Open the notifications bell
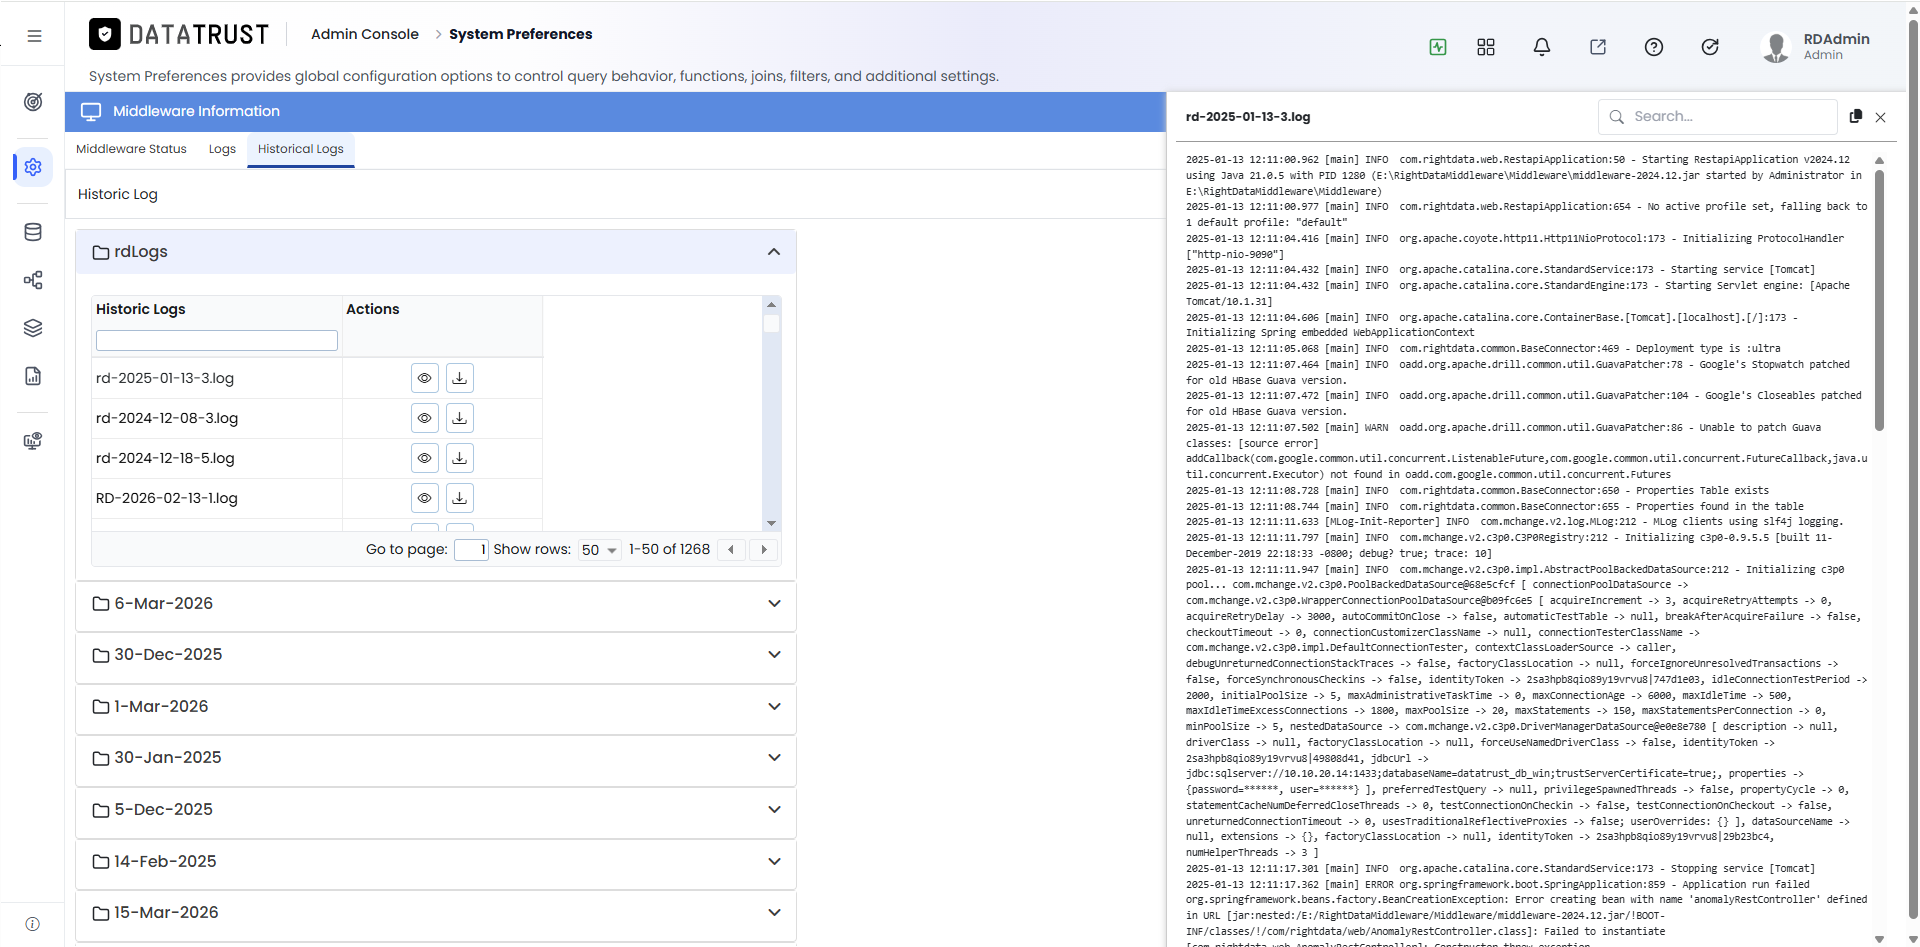 pos(1542,47)
